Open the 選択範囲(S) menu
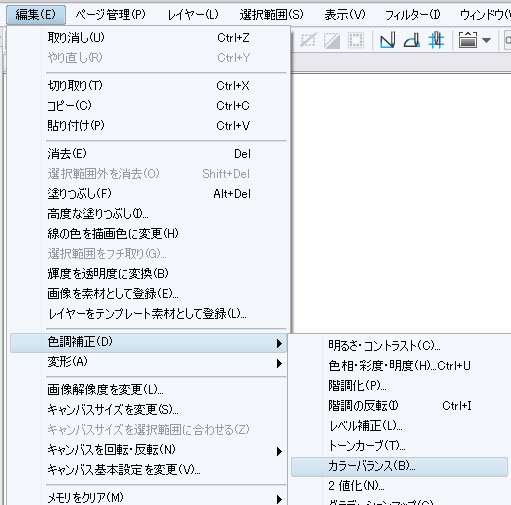The image size is (511, 505). (271, 15)
